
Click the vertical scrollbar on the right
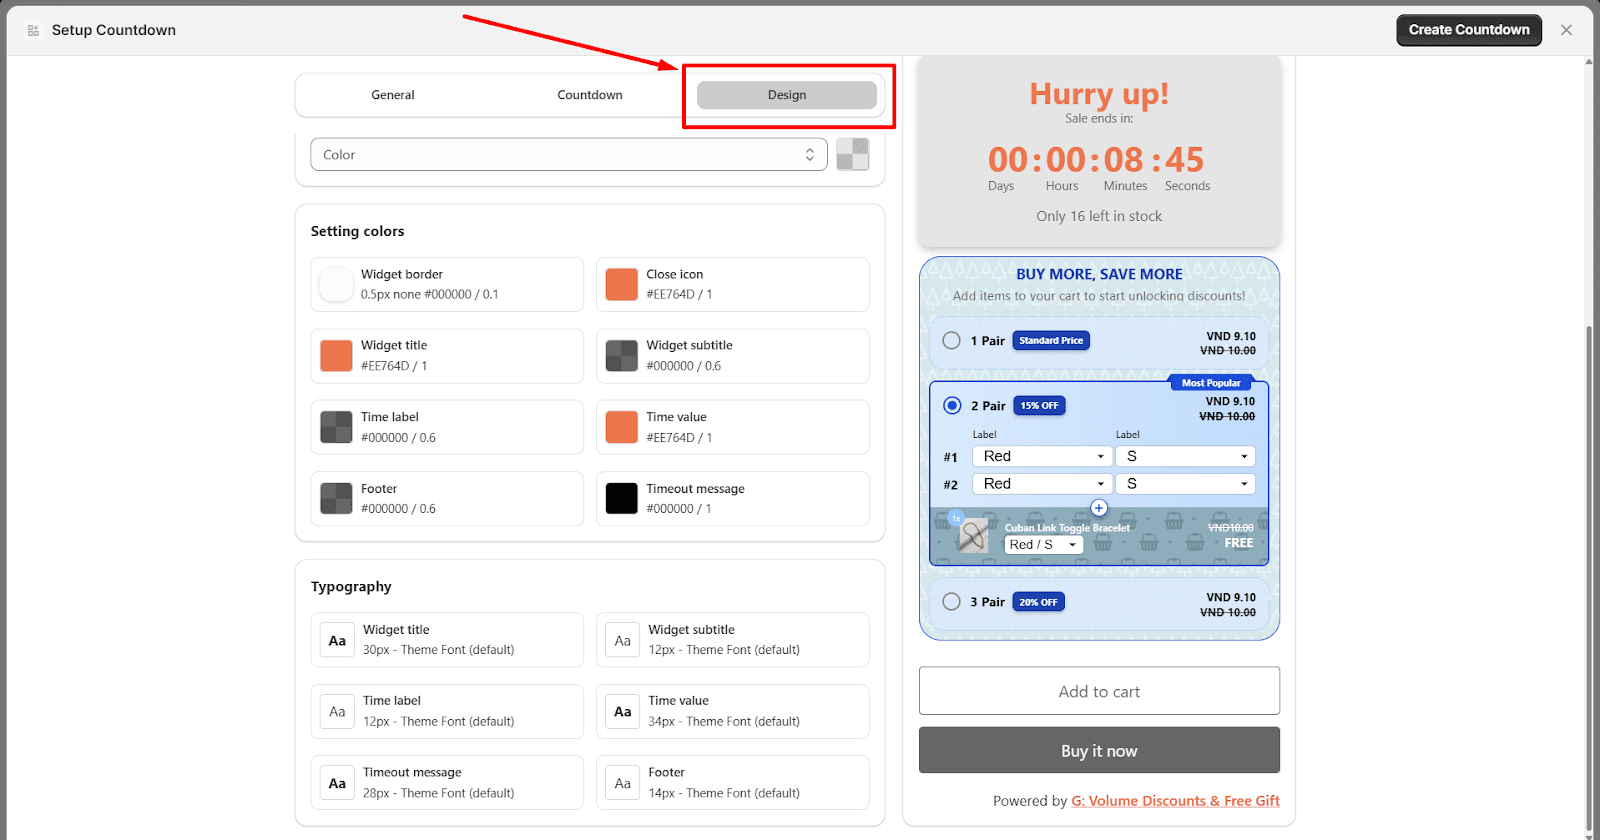tap(1589, 580)
